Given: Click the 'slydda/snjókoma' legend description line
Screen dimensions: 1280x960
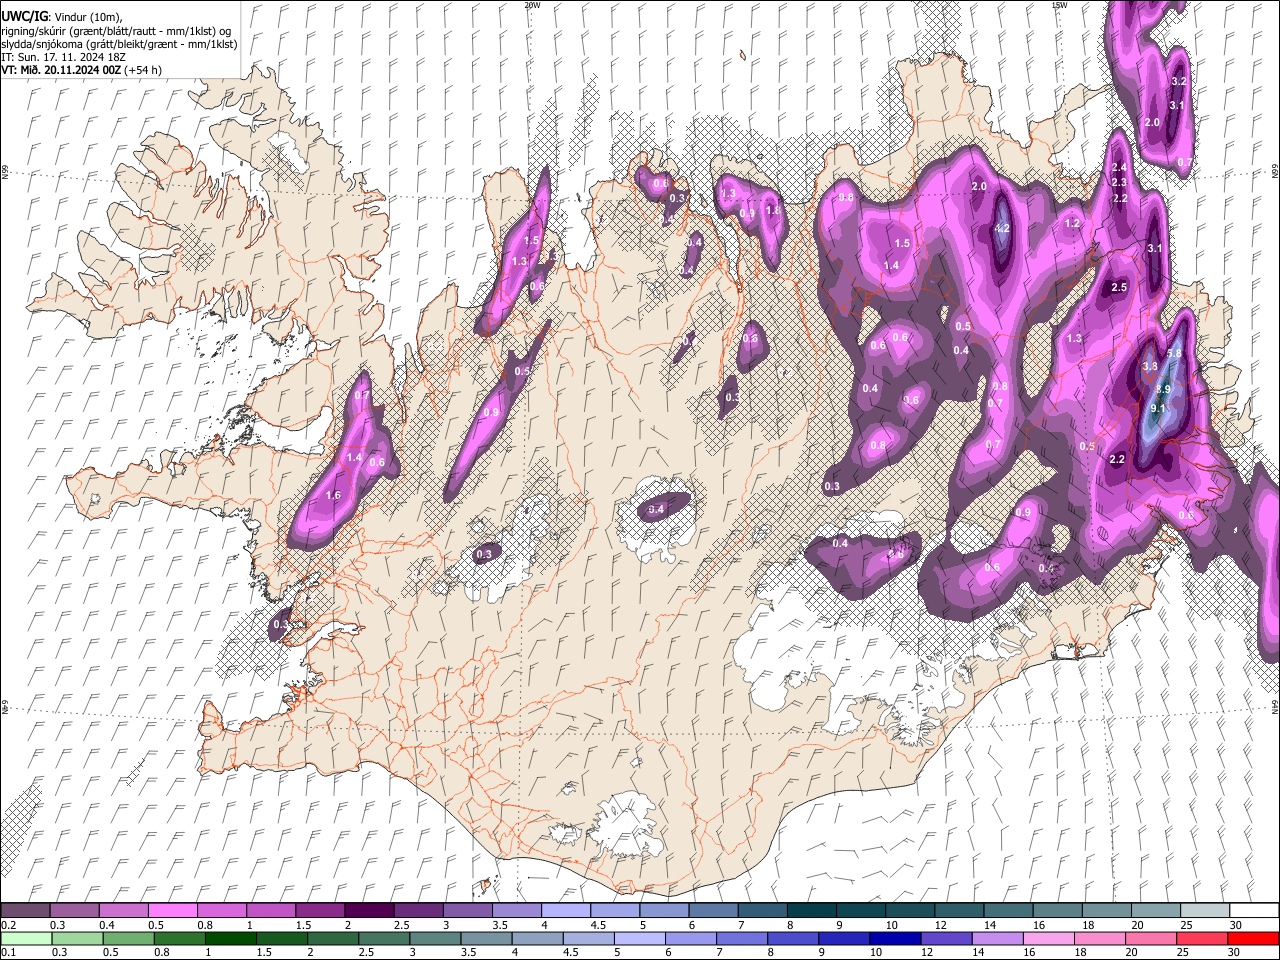Looking at the screenshot, I should 119,44.
